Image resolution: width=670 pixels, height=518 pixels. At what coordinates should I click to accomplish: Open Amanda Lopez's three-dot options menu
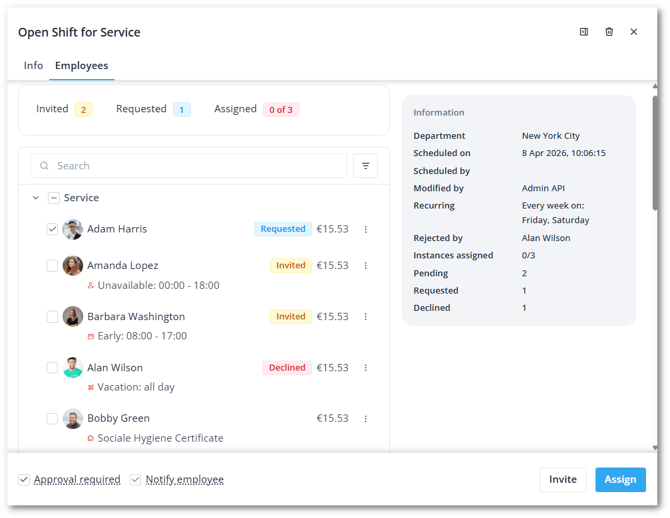366,266
